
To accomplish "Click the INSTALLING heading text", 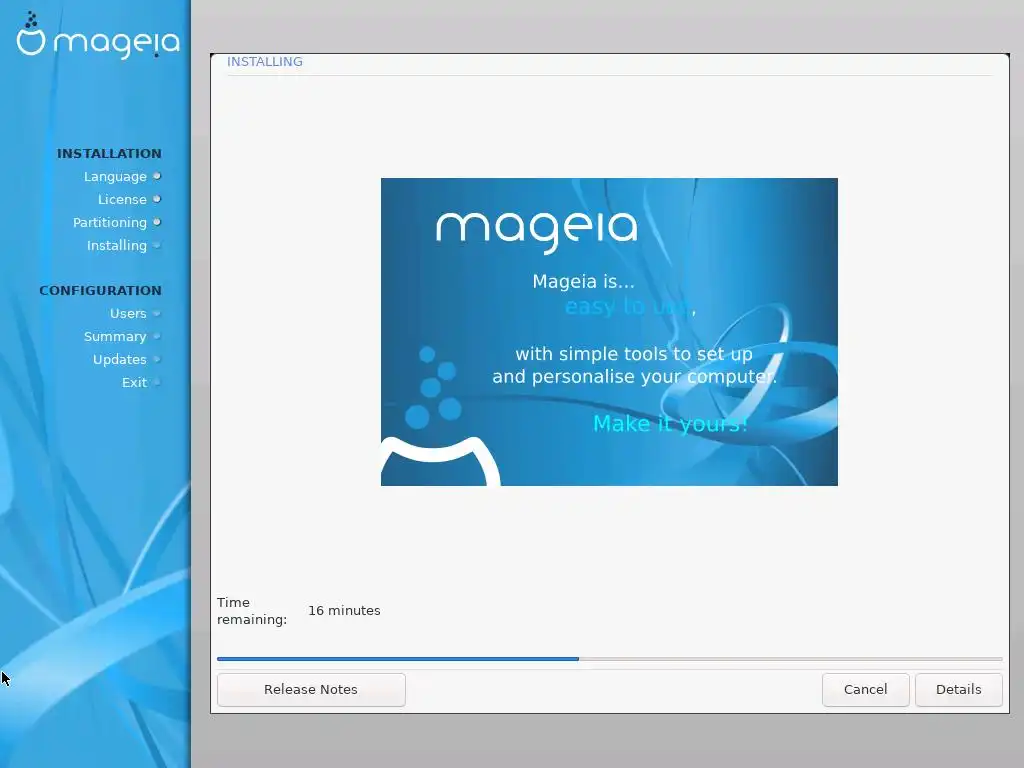I will [264, 61].
